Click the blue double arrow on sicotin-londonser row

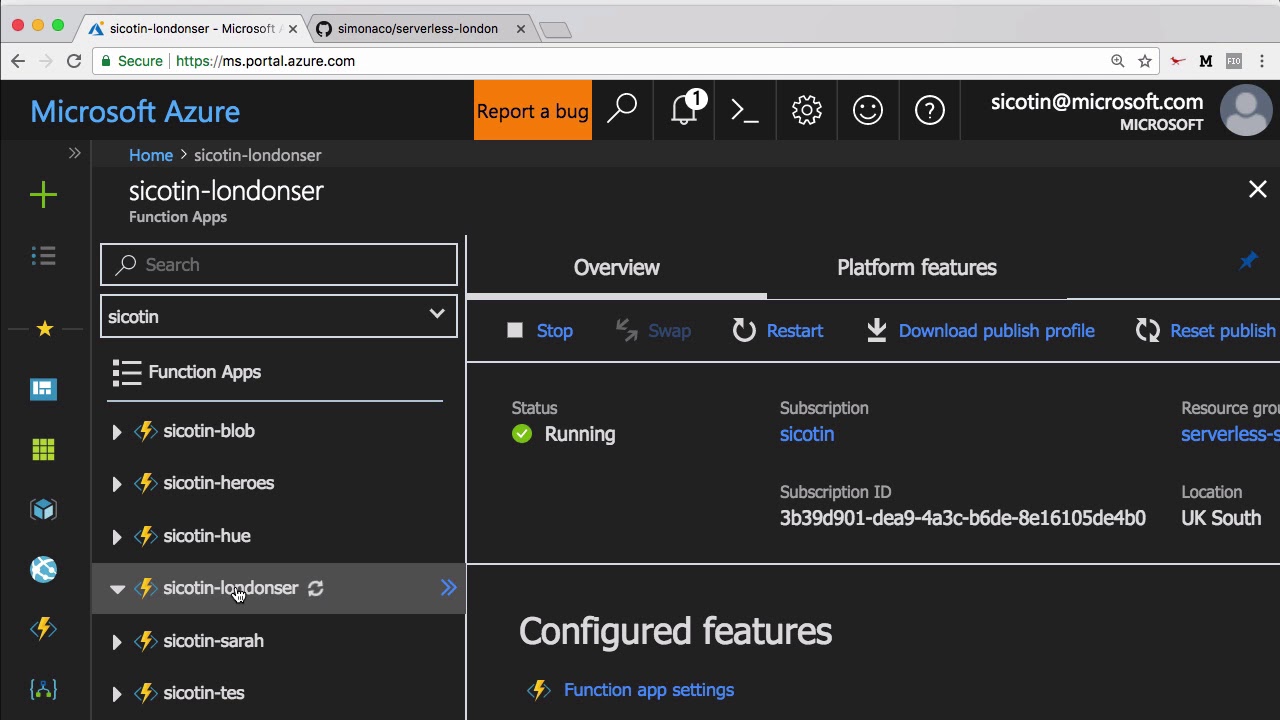(x=448, y=588)
